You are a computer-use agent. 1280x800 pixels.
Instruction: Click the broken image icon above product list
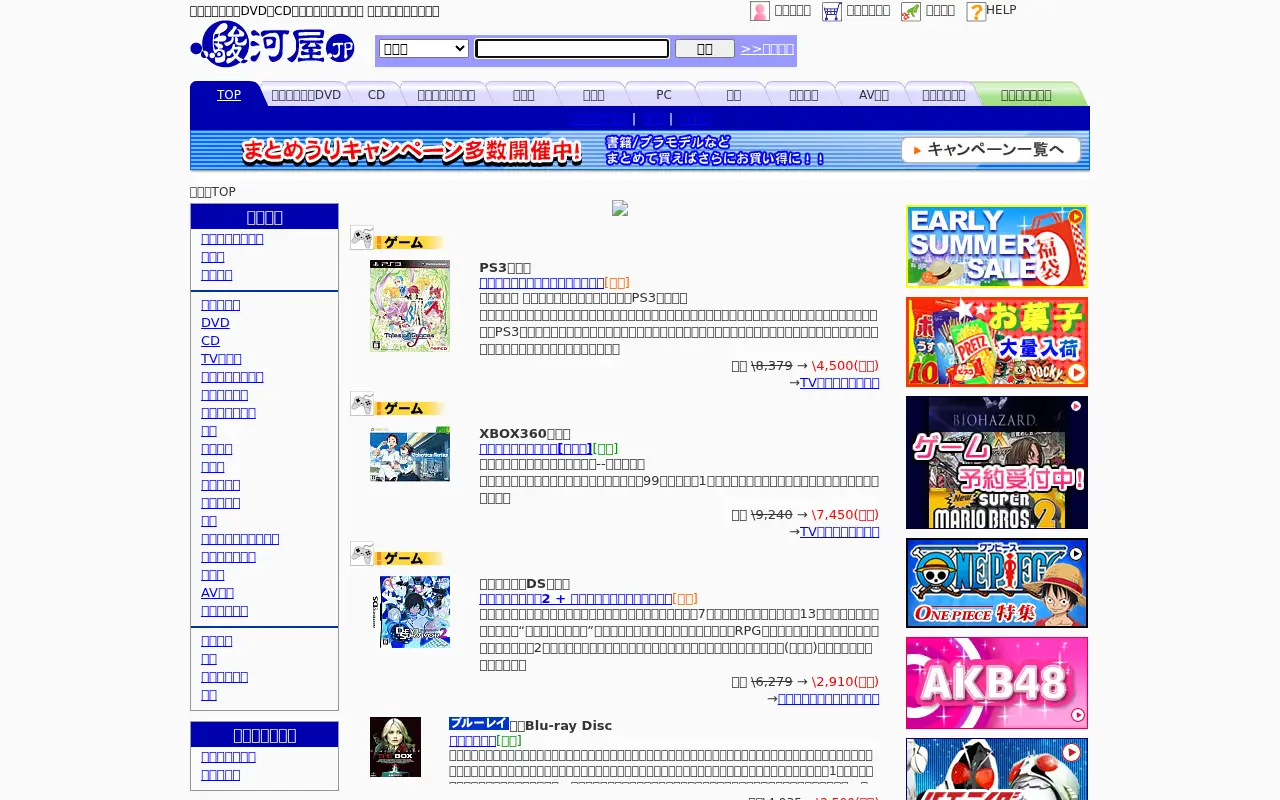pyautogui.click(x=620, y=208)
